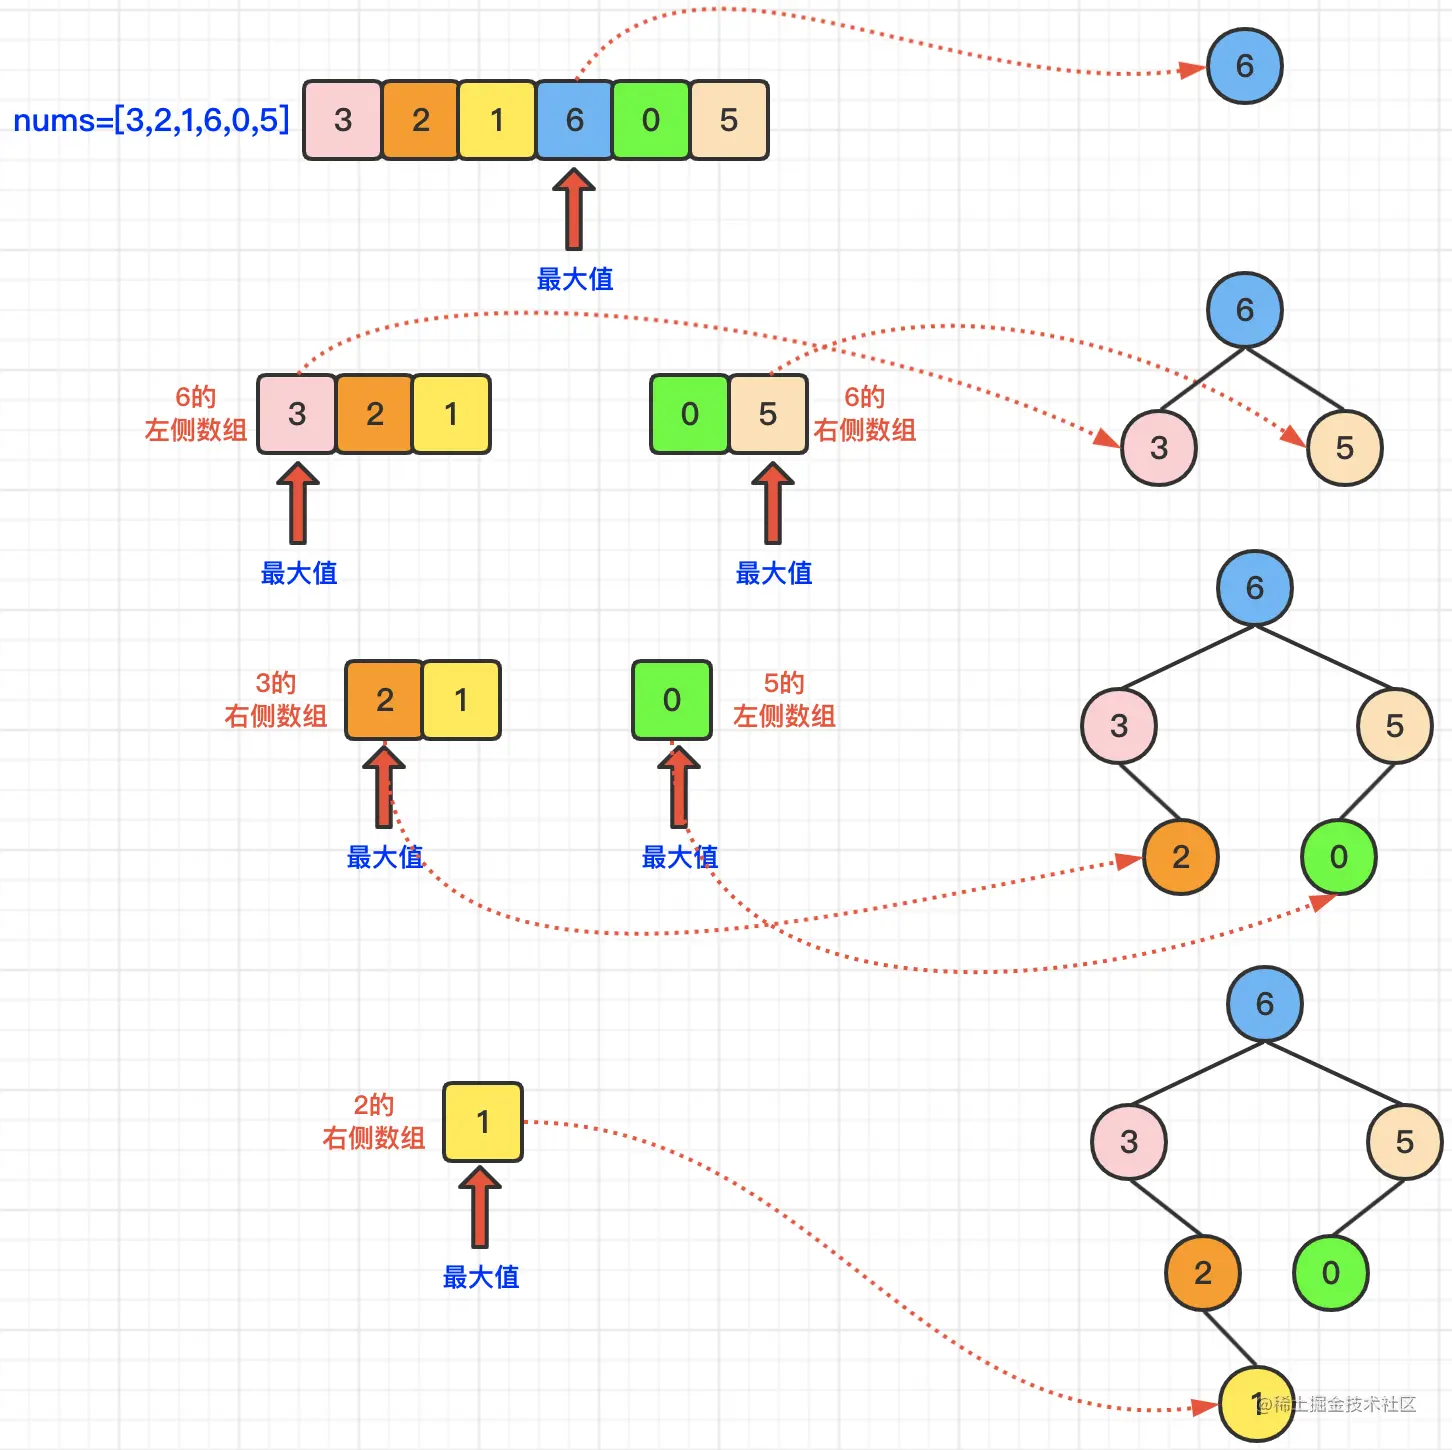Select yellow cell 1 in the [3,2,1] subarray
The image size is (1452, 1450).
pyautogui.click(x=451, y=414)
